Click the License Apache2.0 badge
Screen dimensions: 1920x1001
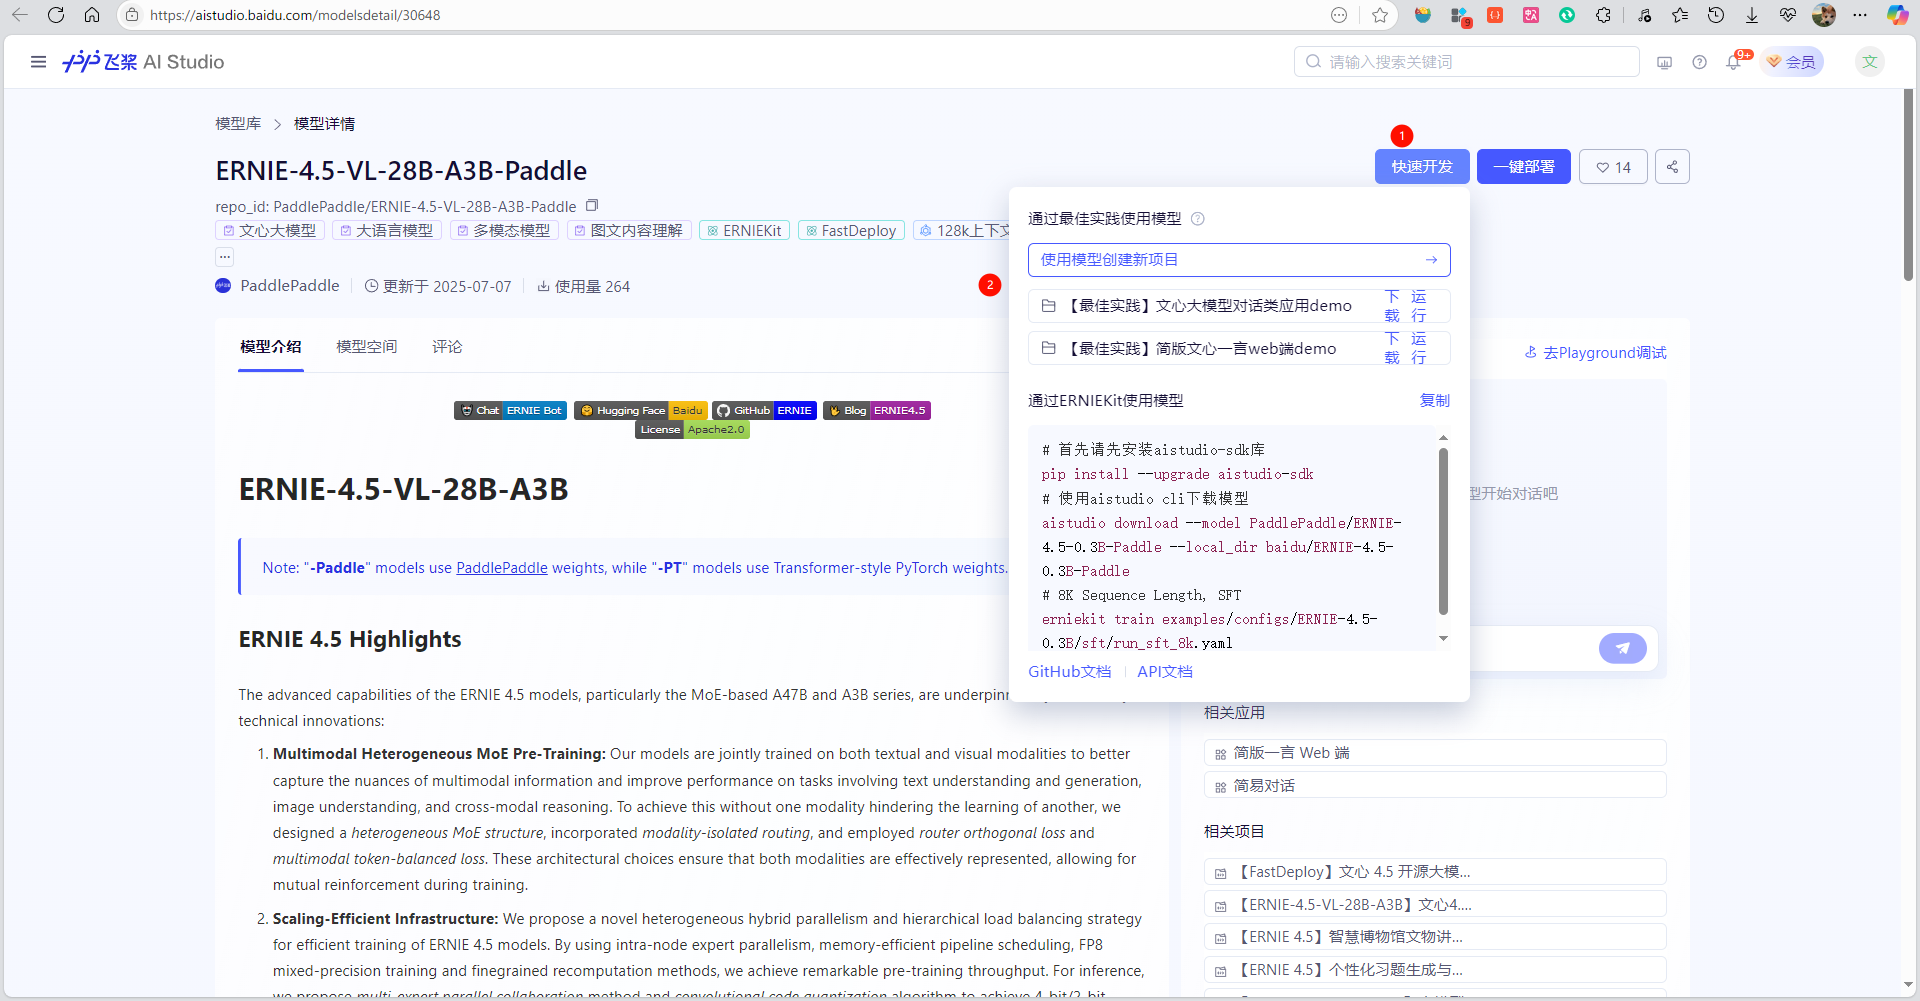692,430
